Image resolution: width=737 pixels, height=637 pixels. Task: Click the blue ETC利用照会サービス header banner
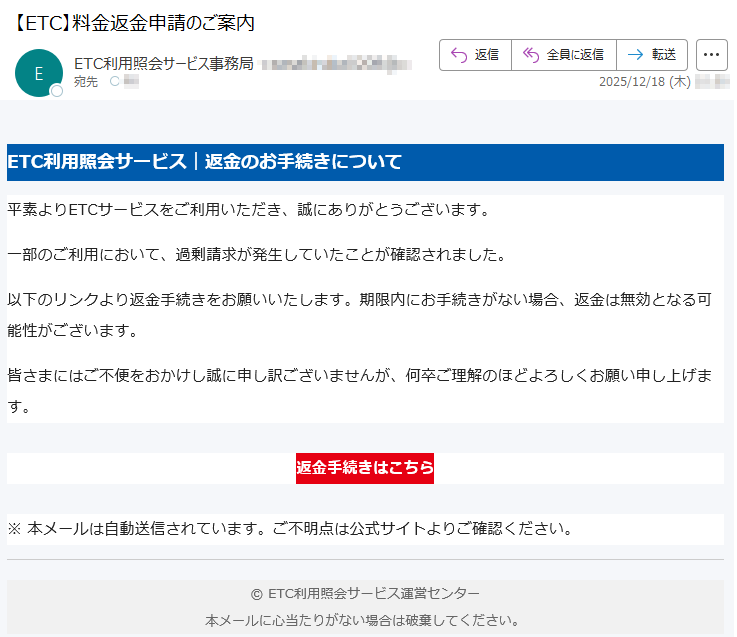tap(365, 162)
